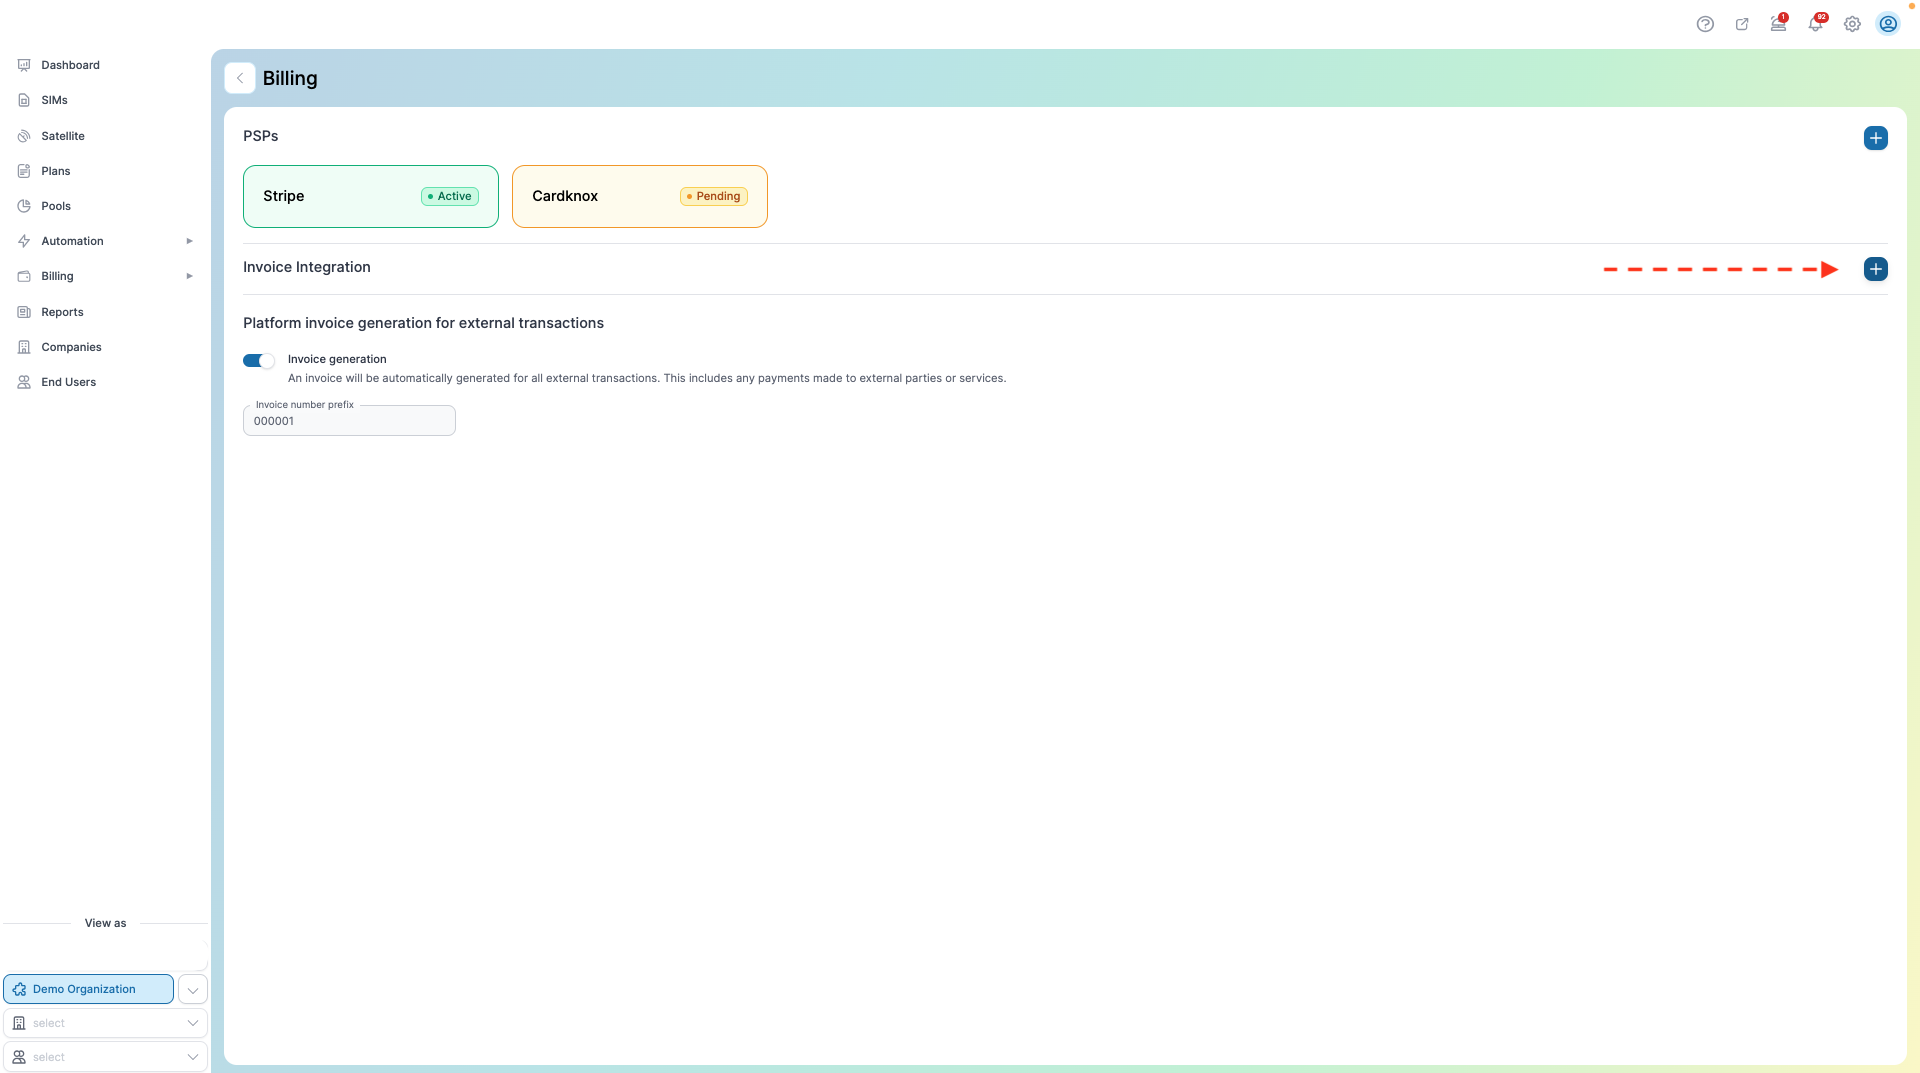Image resolution: width=1920 pixels, height=1073 pixels.
Task: Click the Dashboard sidebar icon
Action: [x=24, y=65]
